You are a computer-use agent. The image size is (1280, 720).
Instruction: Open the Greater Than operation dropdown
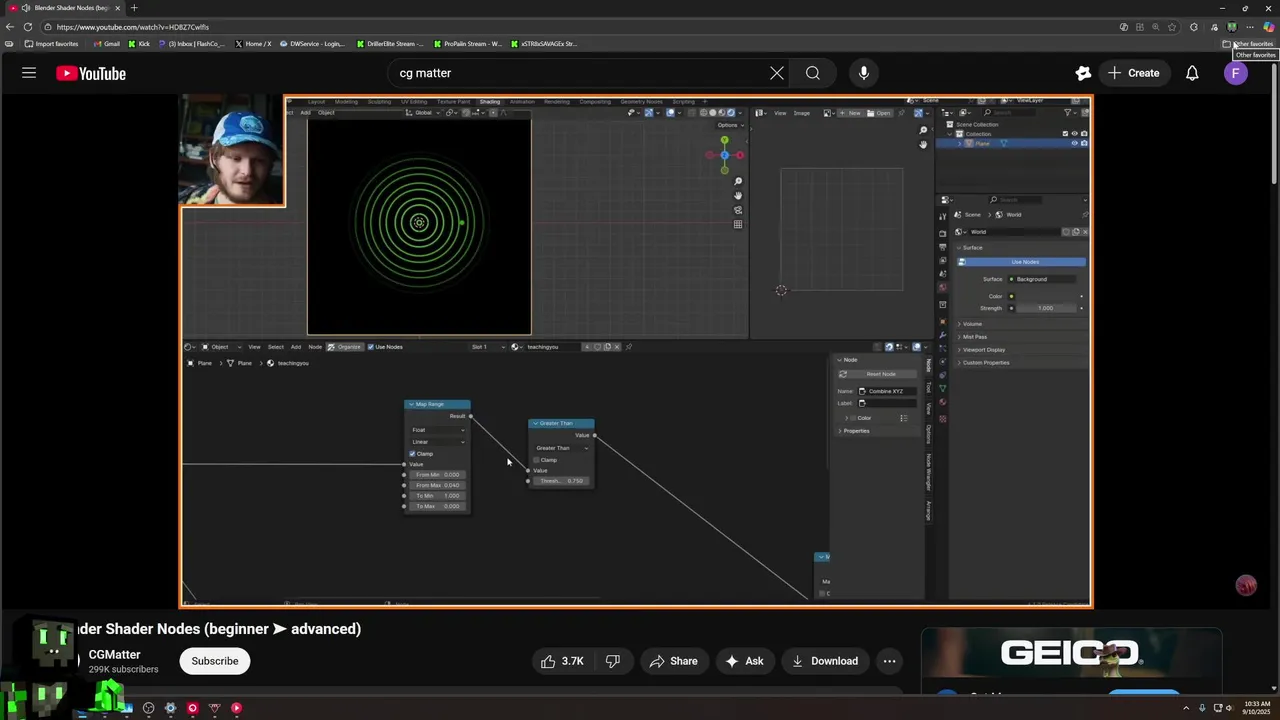click(x=561, y=448)
